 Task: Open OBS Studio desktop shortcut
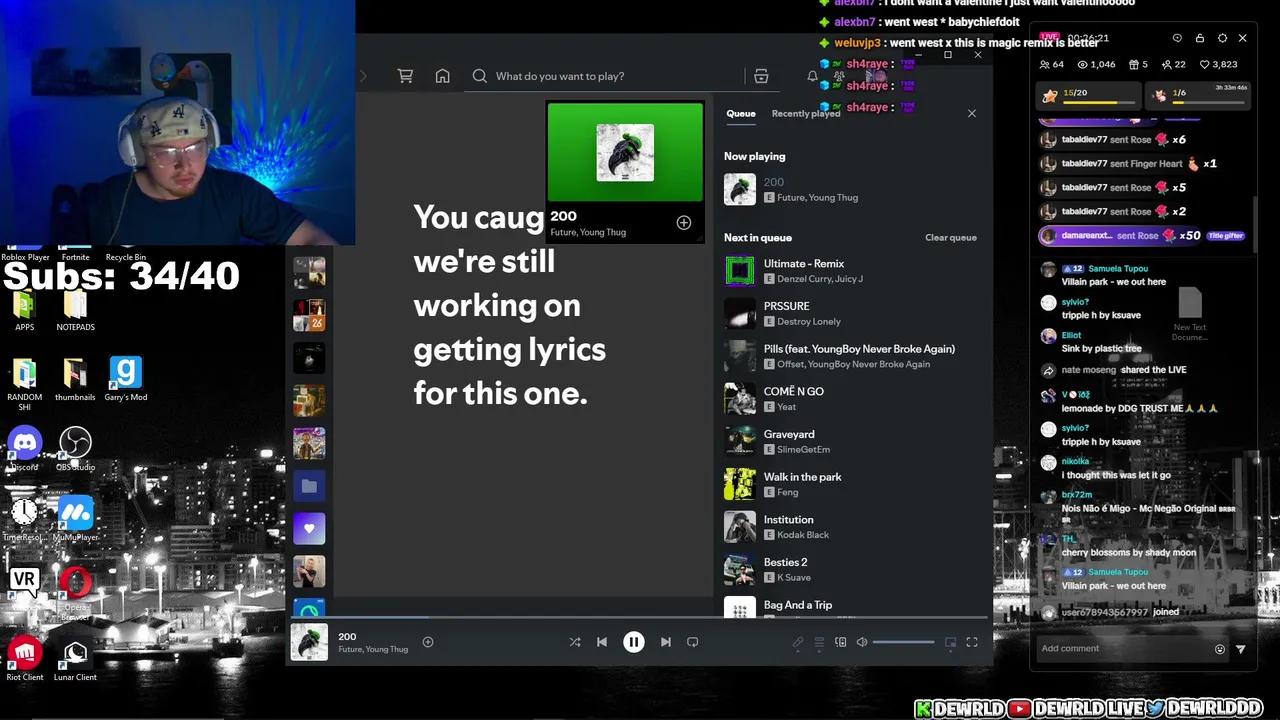click(x=75, y=449)
